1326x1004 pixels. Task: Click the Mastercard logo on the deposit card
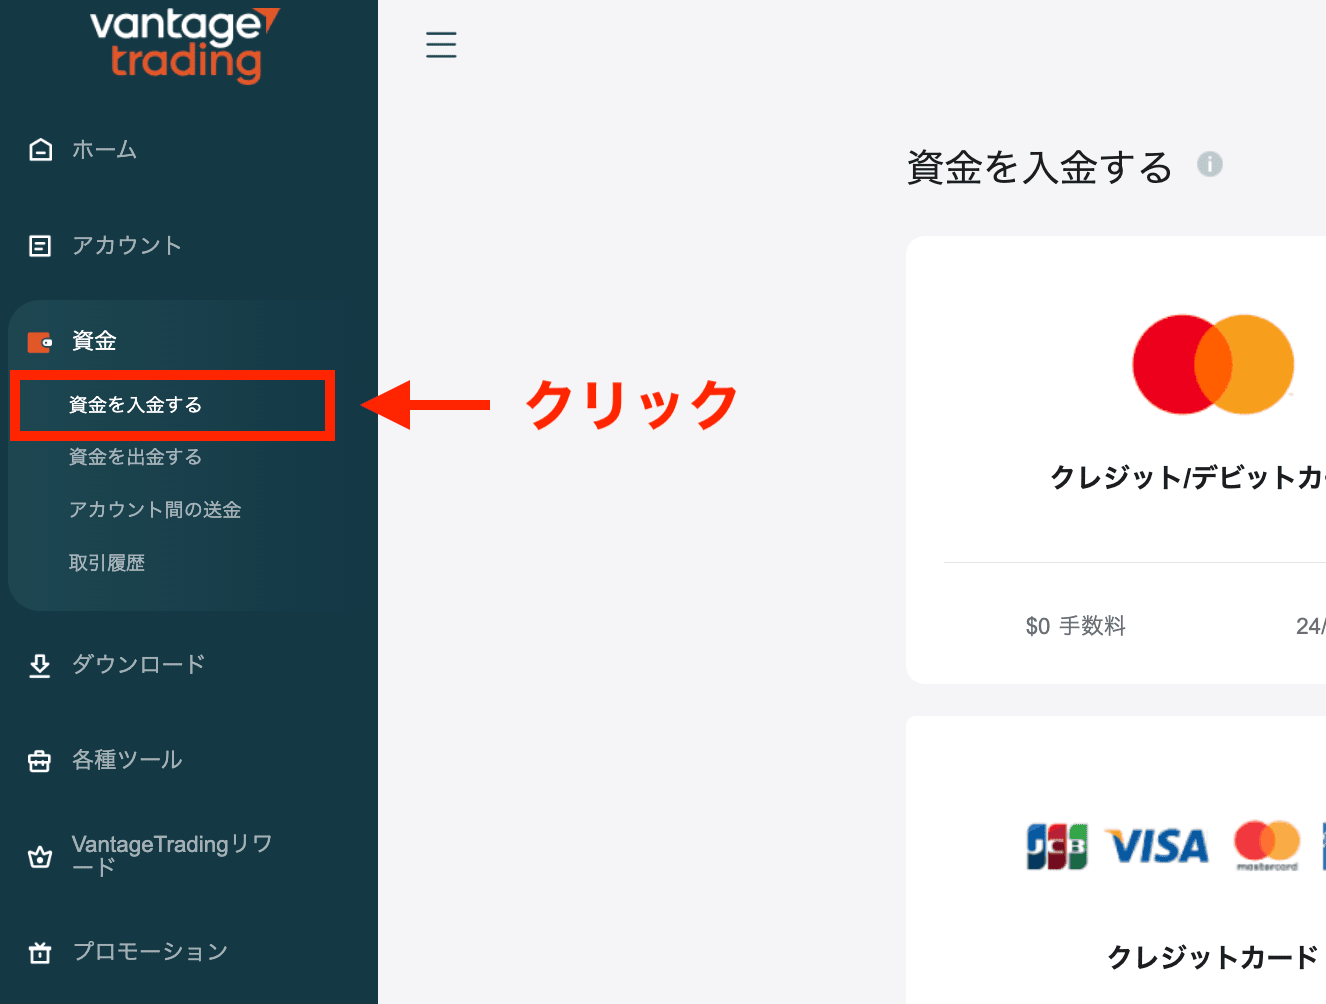1212,364
